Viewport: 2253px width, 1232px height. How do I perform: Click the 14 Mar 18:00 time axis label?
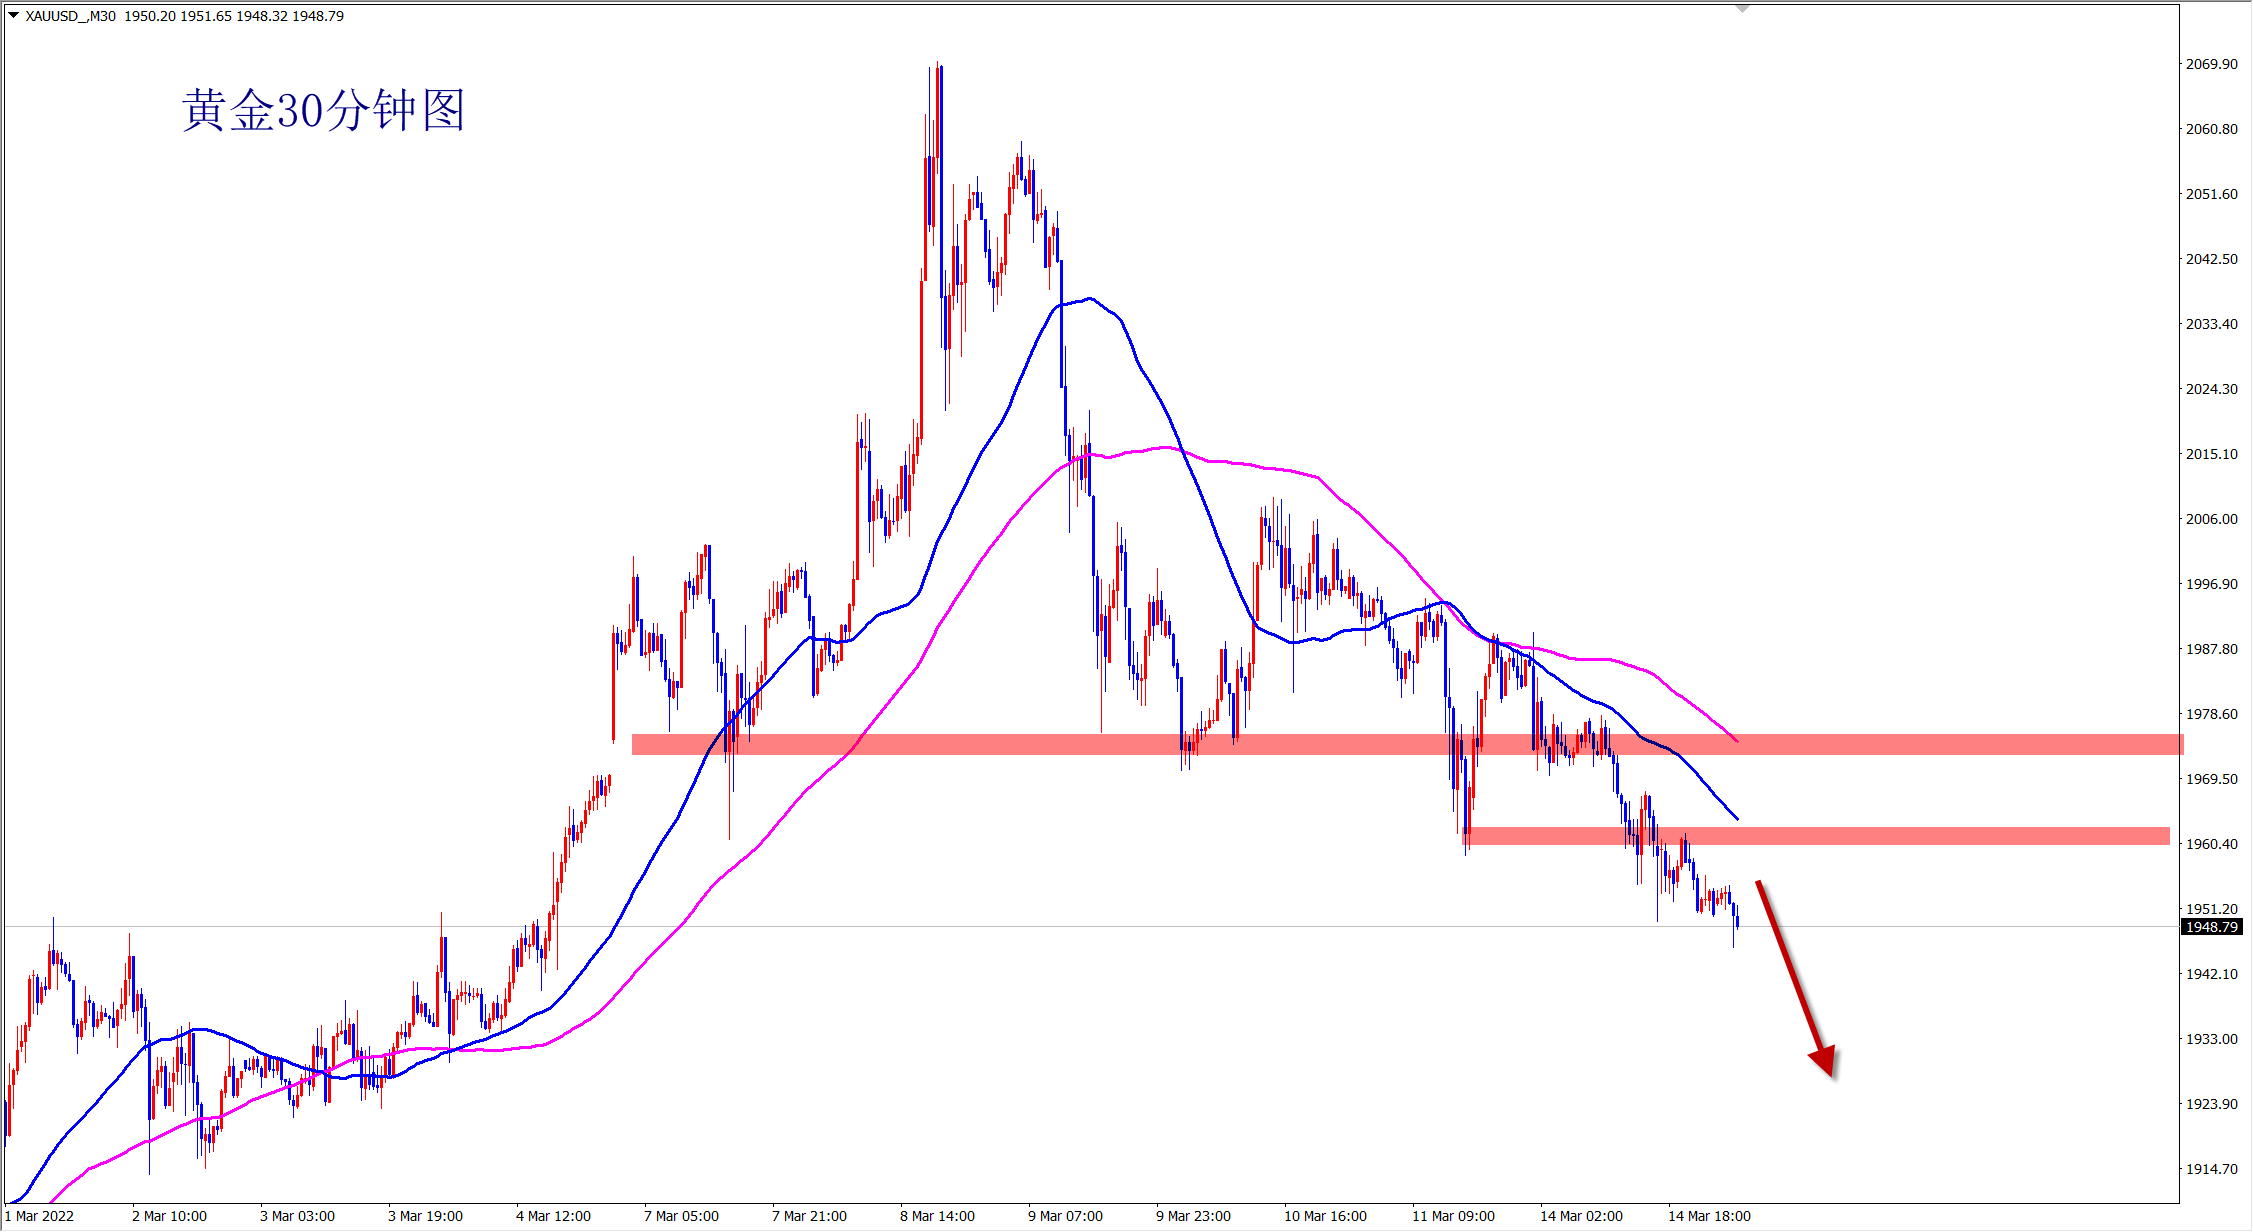(x=1709, y=1216)
